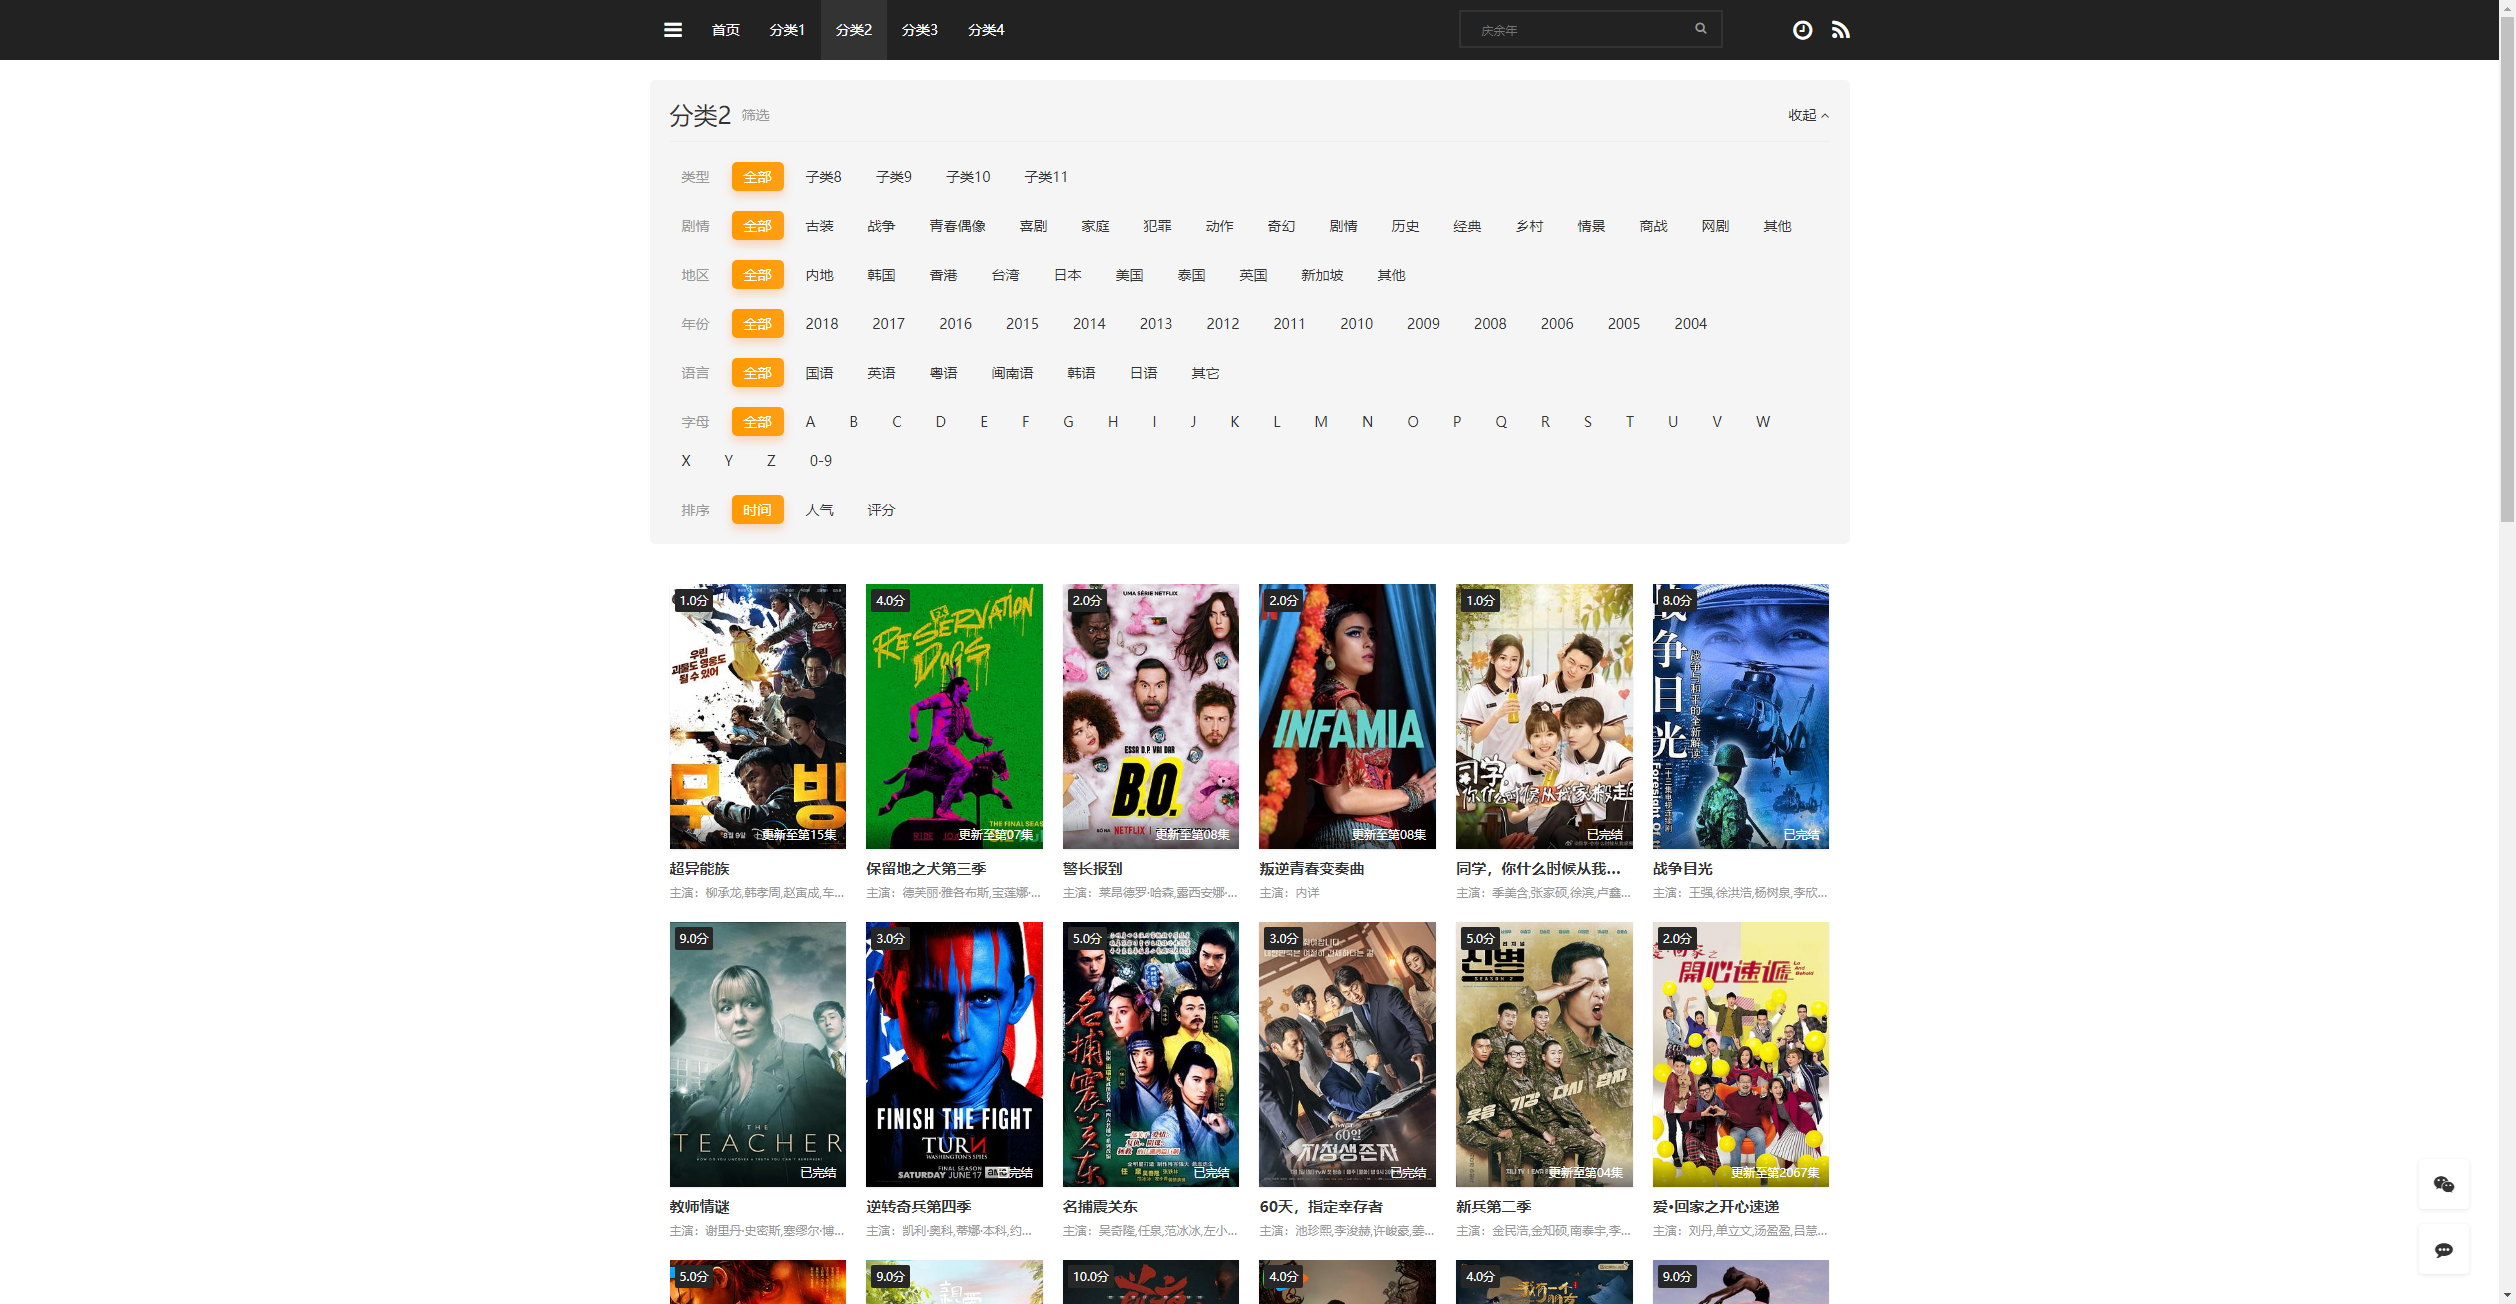Screen dimensions: 2516x1304
Task: Switch to 分类3 navigation tab
Action: (x=919, y=30)
